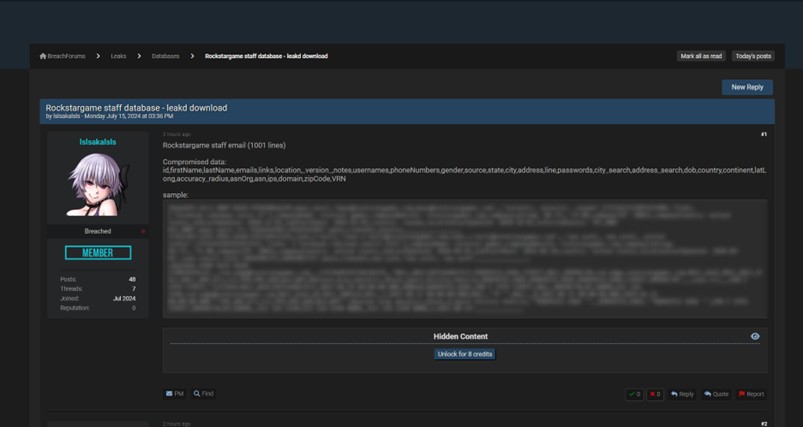
Task: Toggle the Hidden Content eye icon
Action: [755, 337]
